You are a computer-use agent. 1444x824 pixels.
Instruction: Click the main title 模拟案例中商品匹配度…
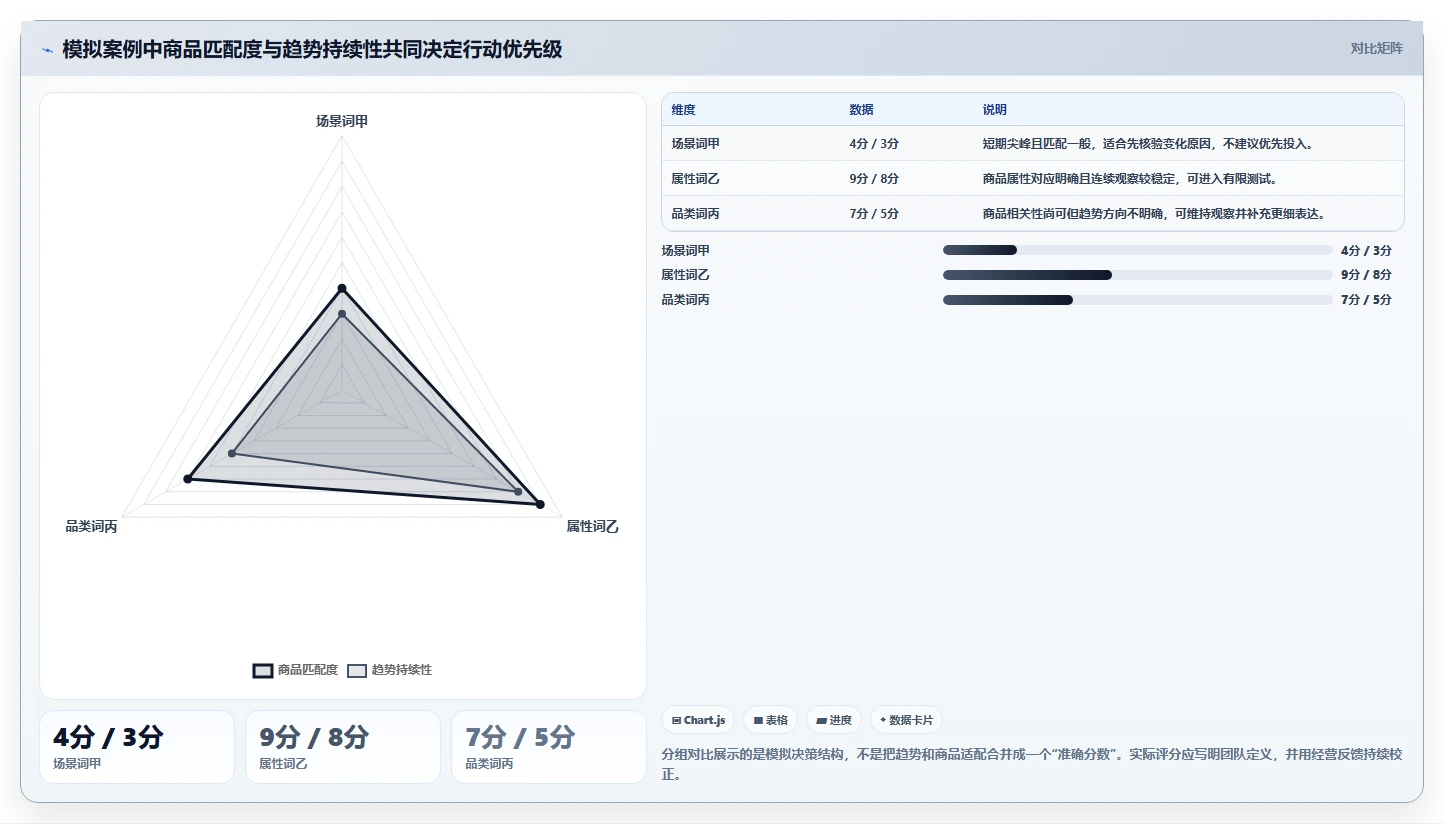click(312, 49)
